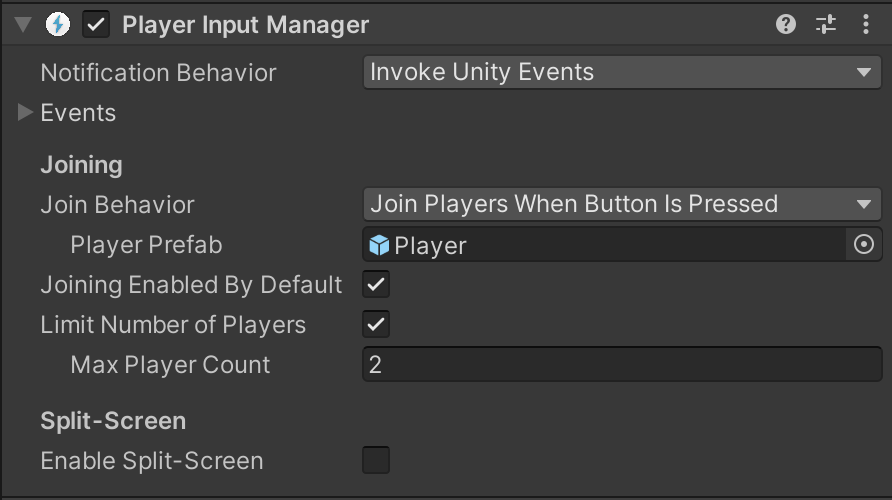Open object picker for Player Prefab
The image size is (892, 500).
[864, 245]
